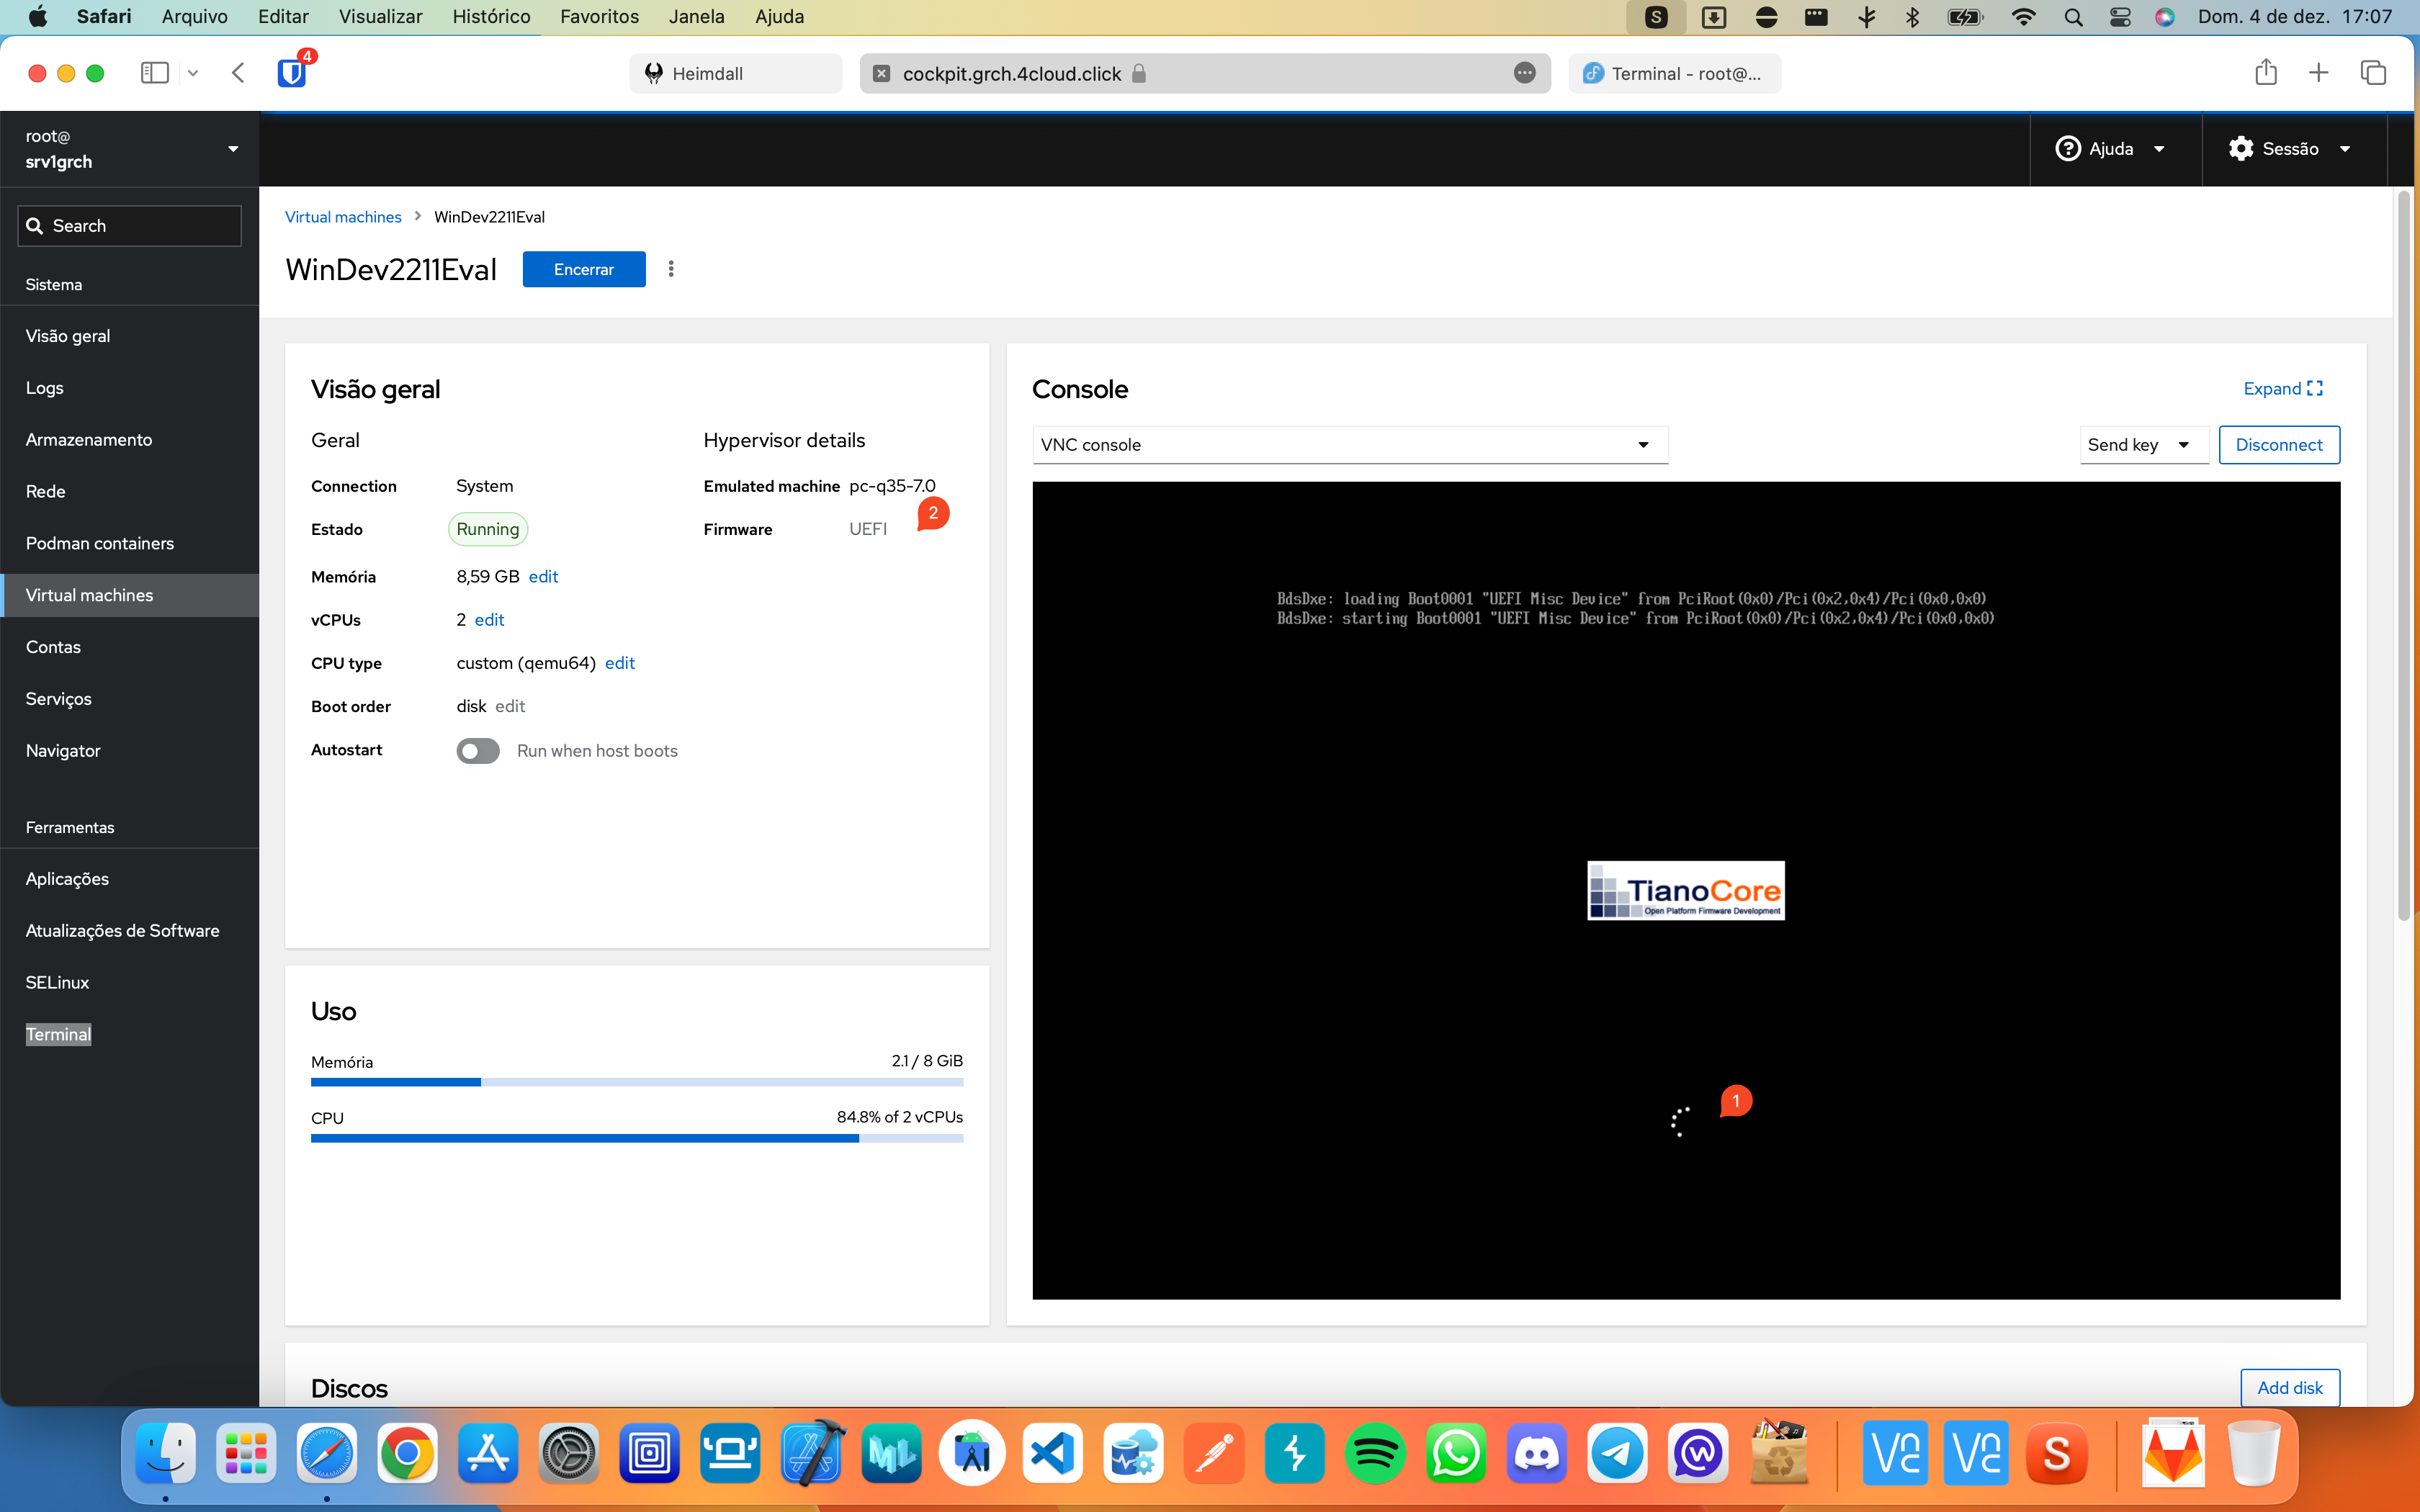Image resolution: width=2420 pixels, height=1512 pixels.
Task: Show the tab overview icon
Action: point(2373,73)
